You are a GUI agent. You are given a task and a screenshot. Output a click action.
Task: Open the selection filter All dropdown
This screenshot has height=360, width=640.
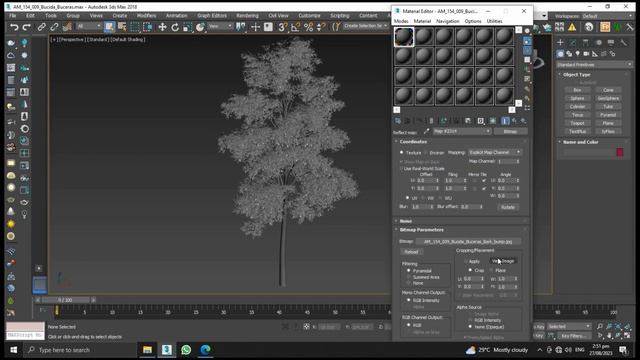coord(89,26)
